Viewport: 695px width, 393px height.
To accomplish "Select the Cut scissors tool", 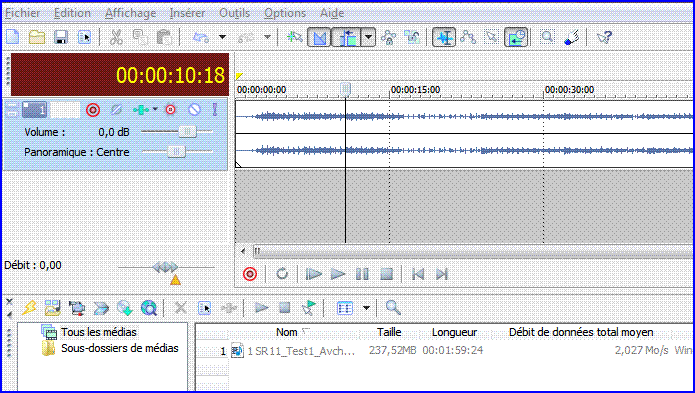I will click(x=116, y=37).
